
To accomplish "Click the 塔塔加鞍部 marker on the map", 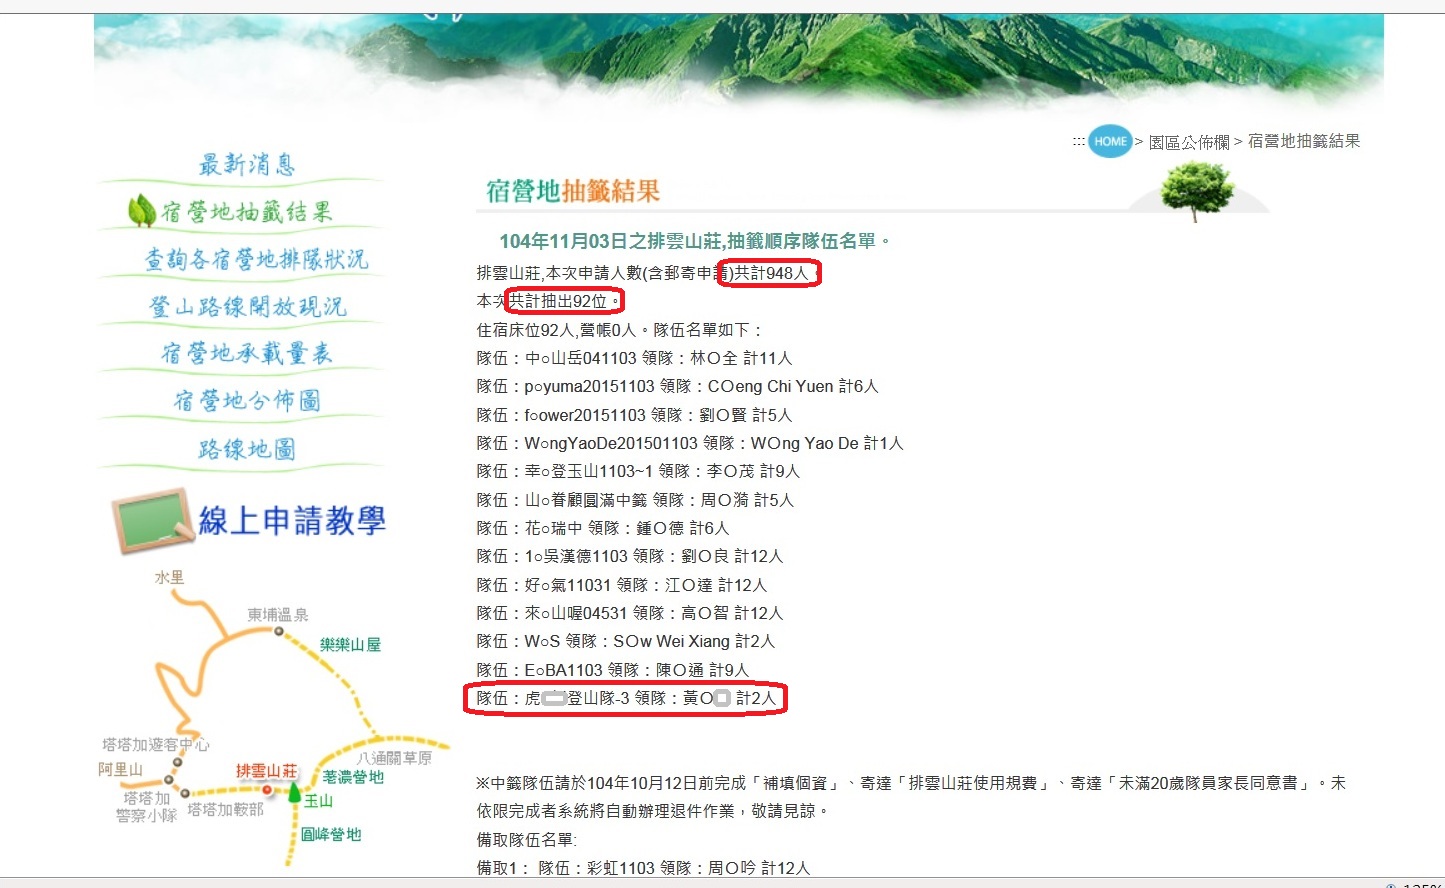I will point(185,794).
